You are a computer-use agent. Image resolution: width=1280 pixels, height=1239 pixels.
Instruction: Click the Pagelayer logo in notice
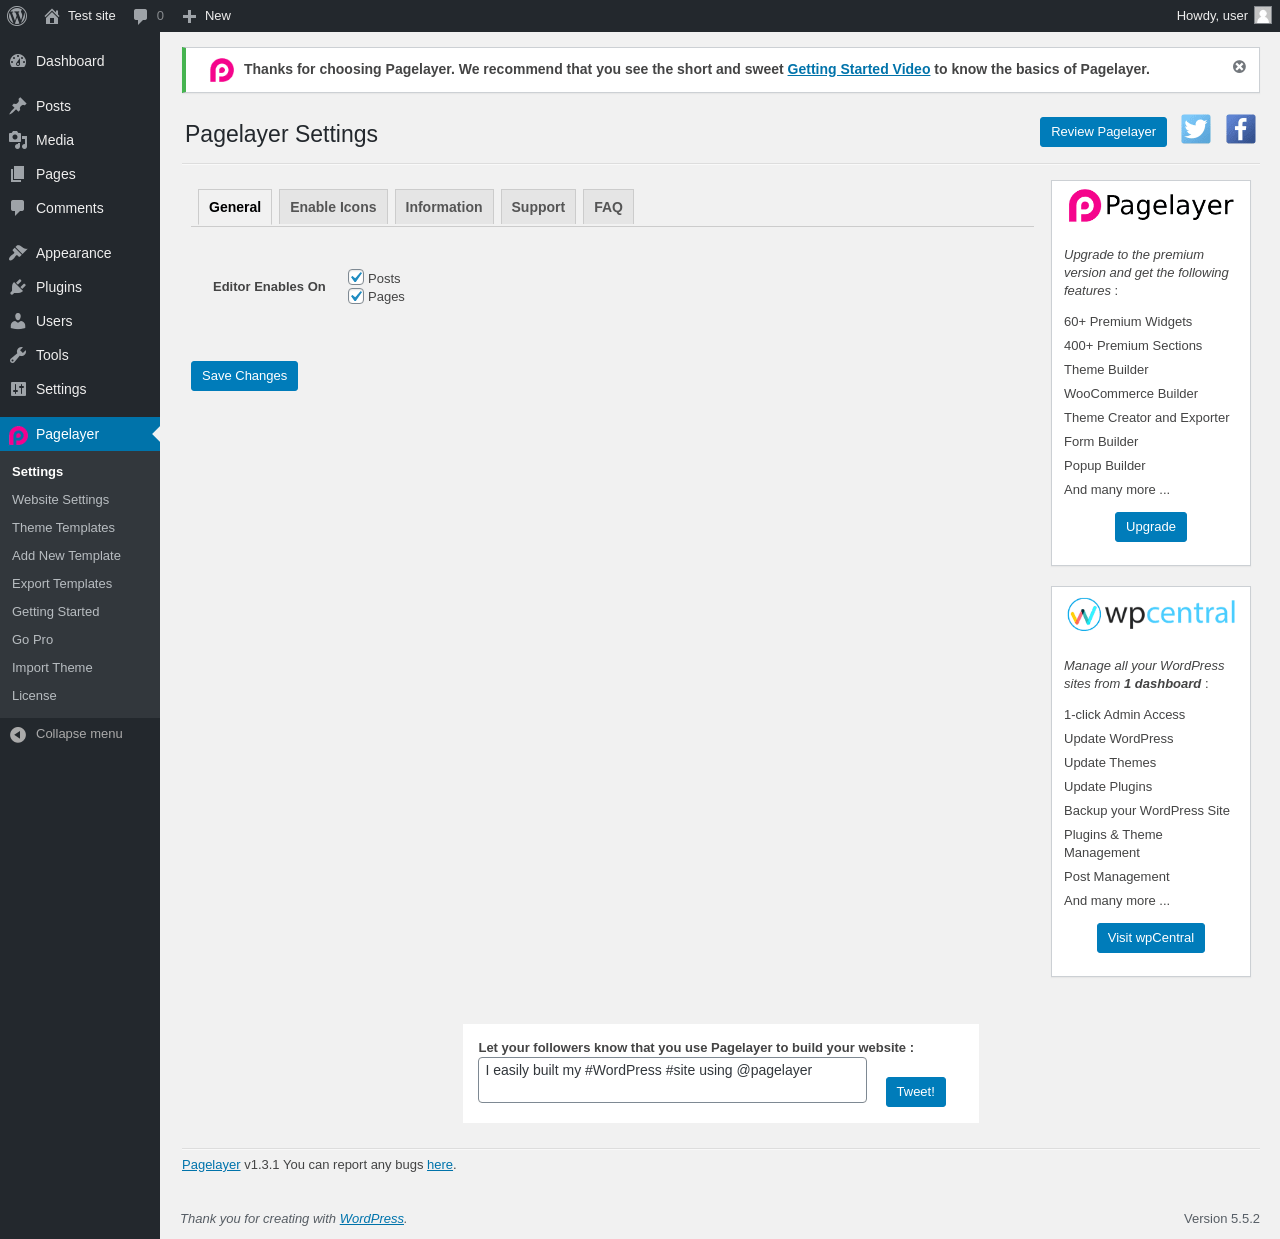coord(222,70)
